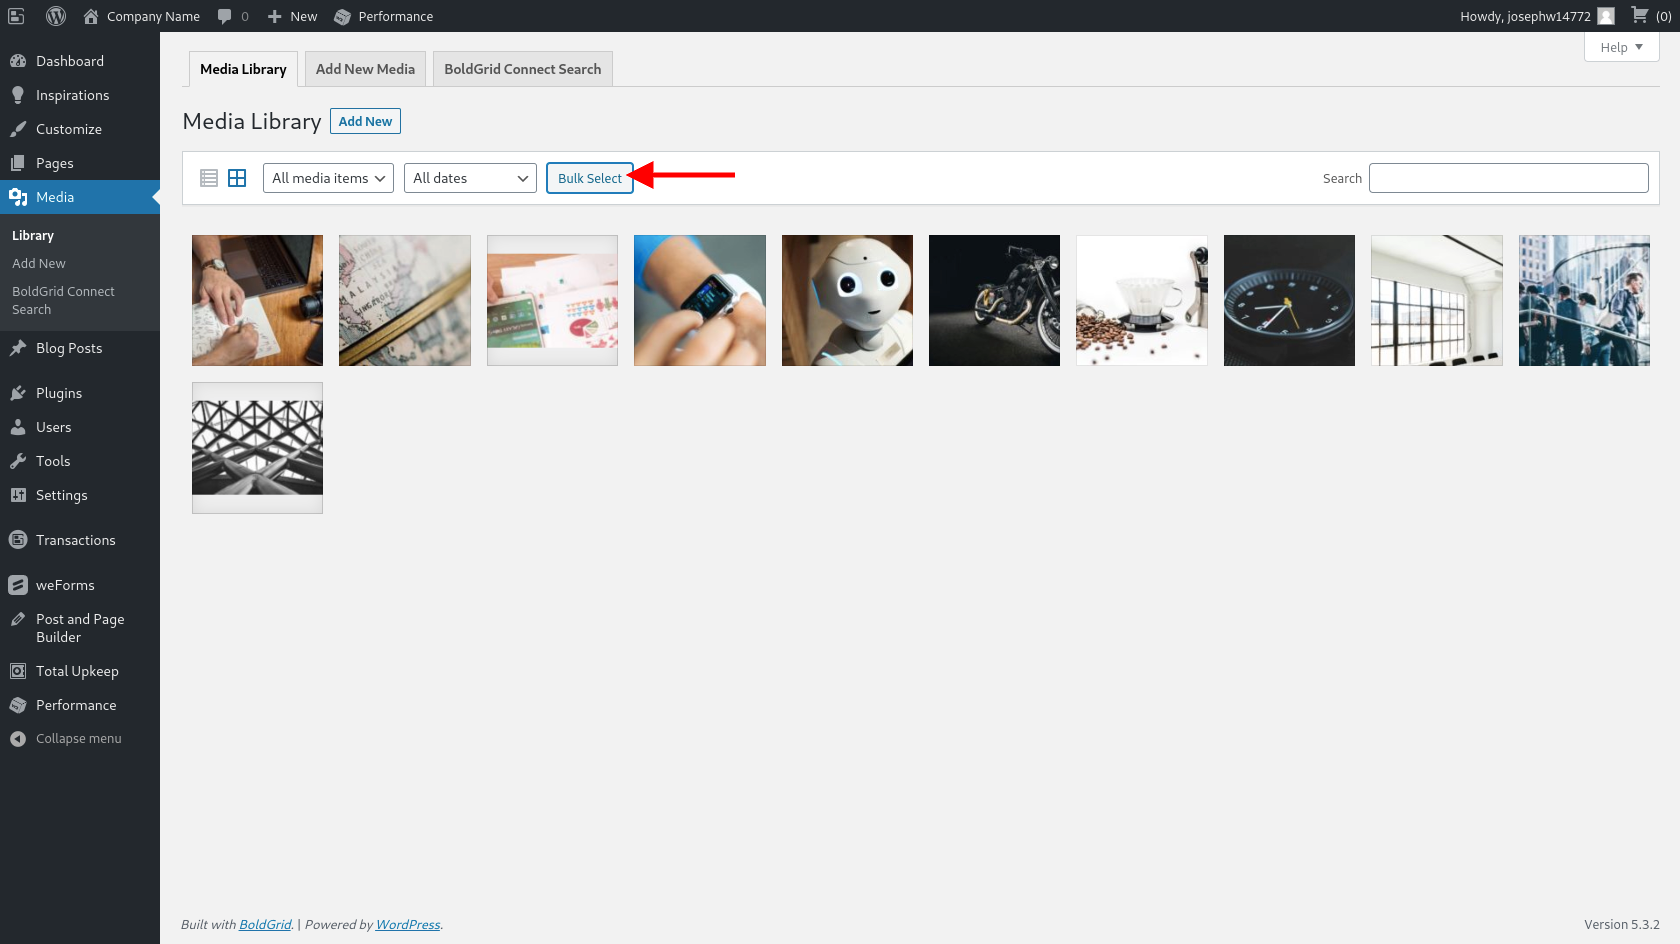Click the shopping cart icon in the admin bar

[1640, 16]
